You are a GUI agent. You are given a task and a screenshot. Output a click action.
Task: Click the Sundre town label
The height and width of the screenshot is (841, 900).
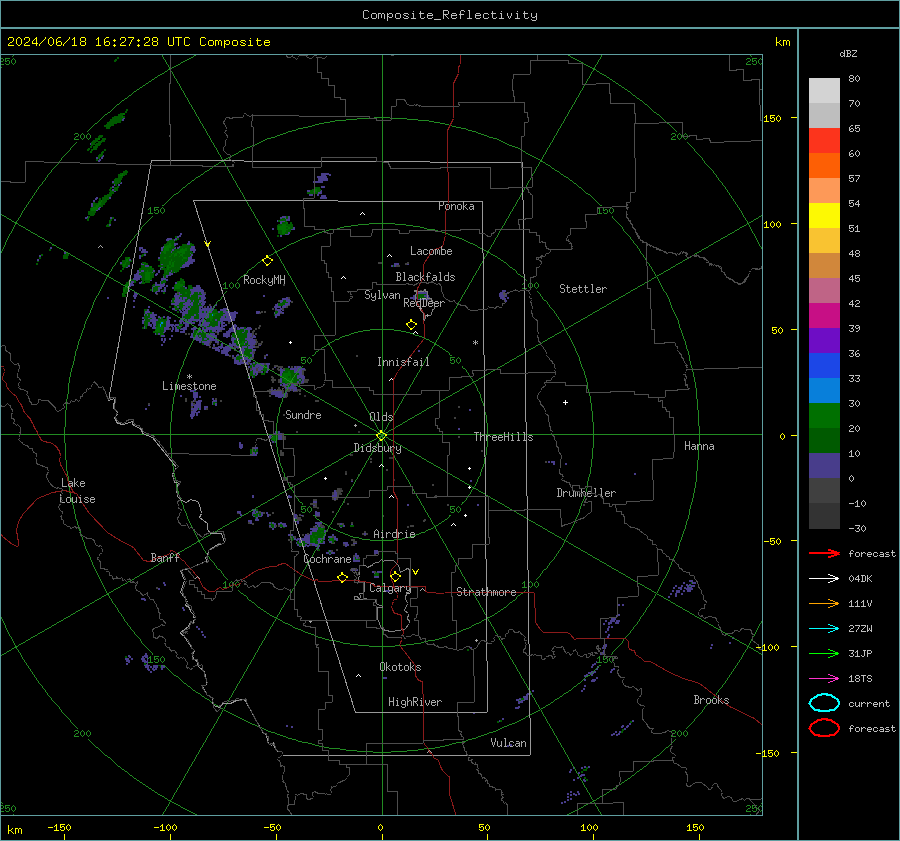coord(303,415)
